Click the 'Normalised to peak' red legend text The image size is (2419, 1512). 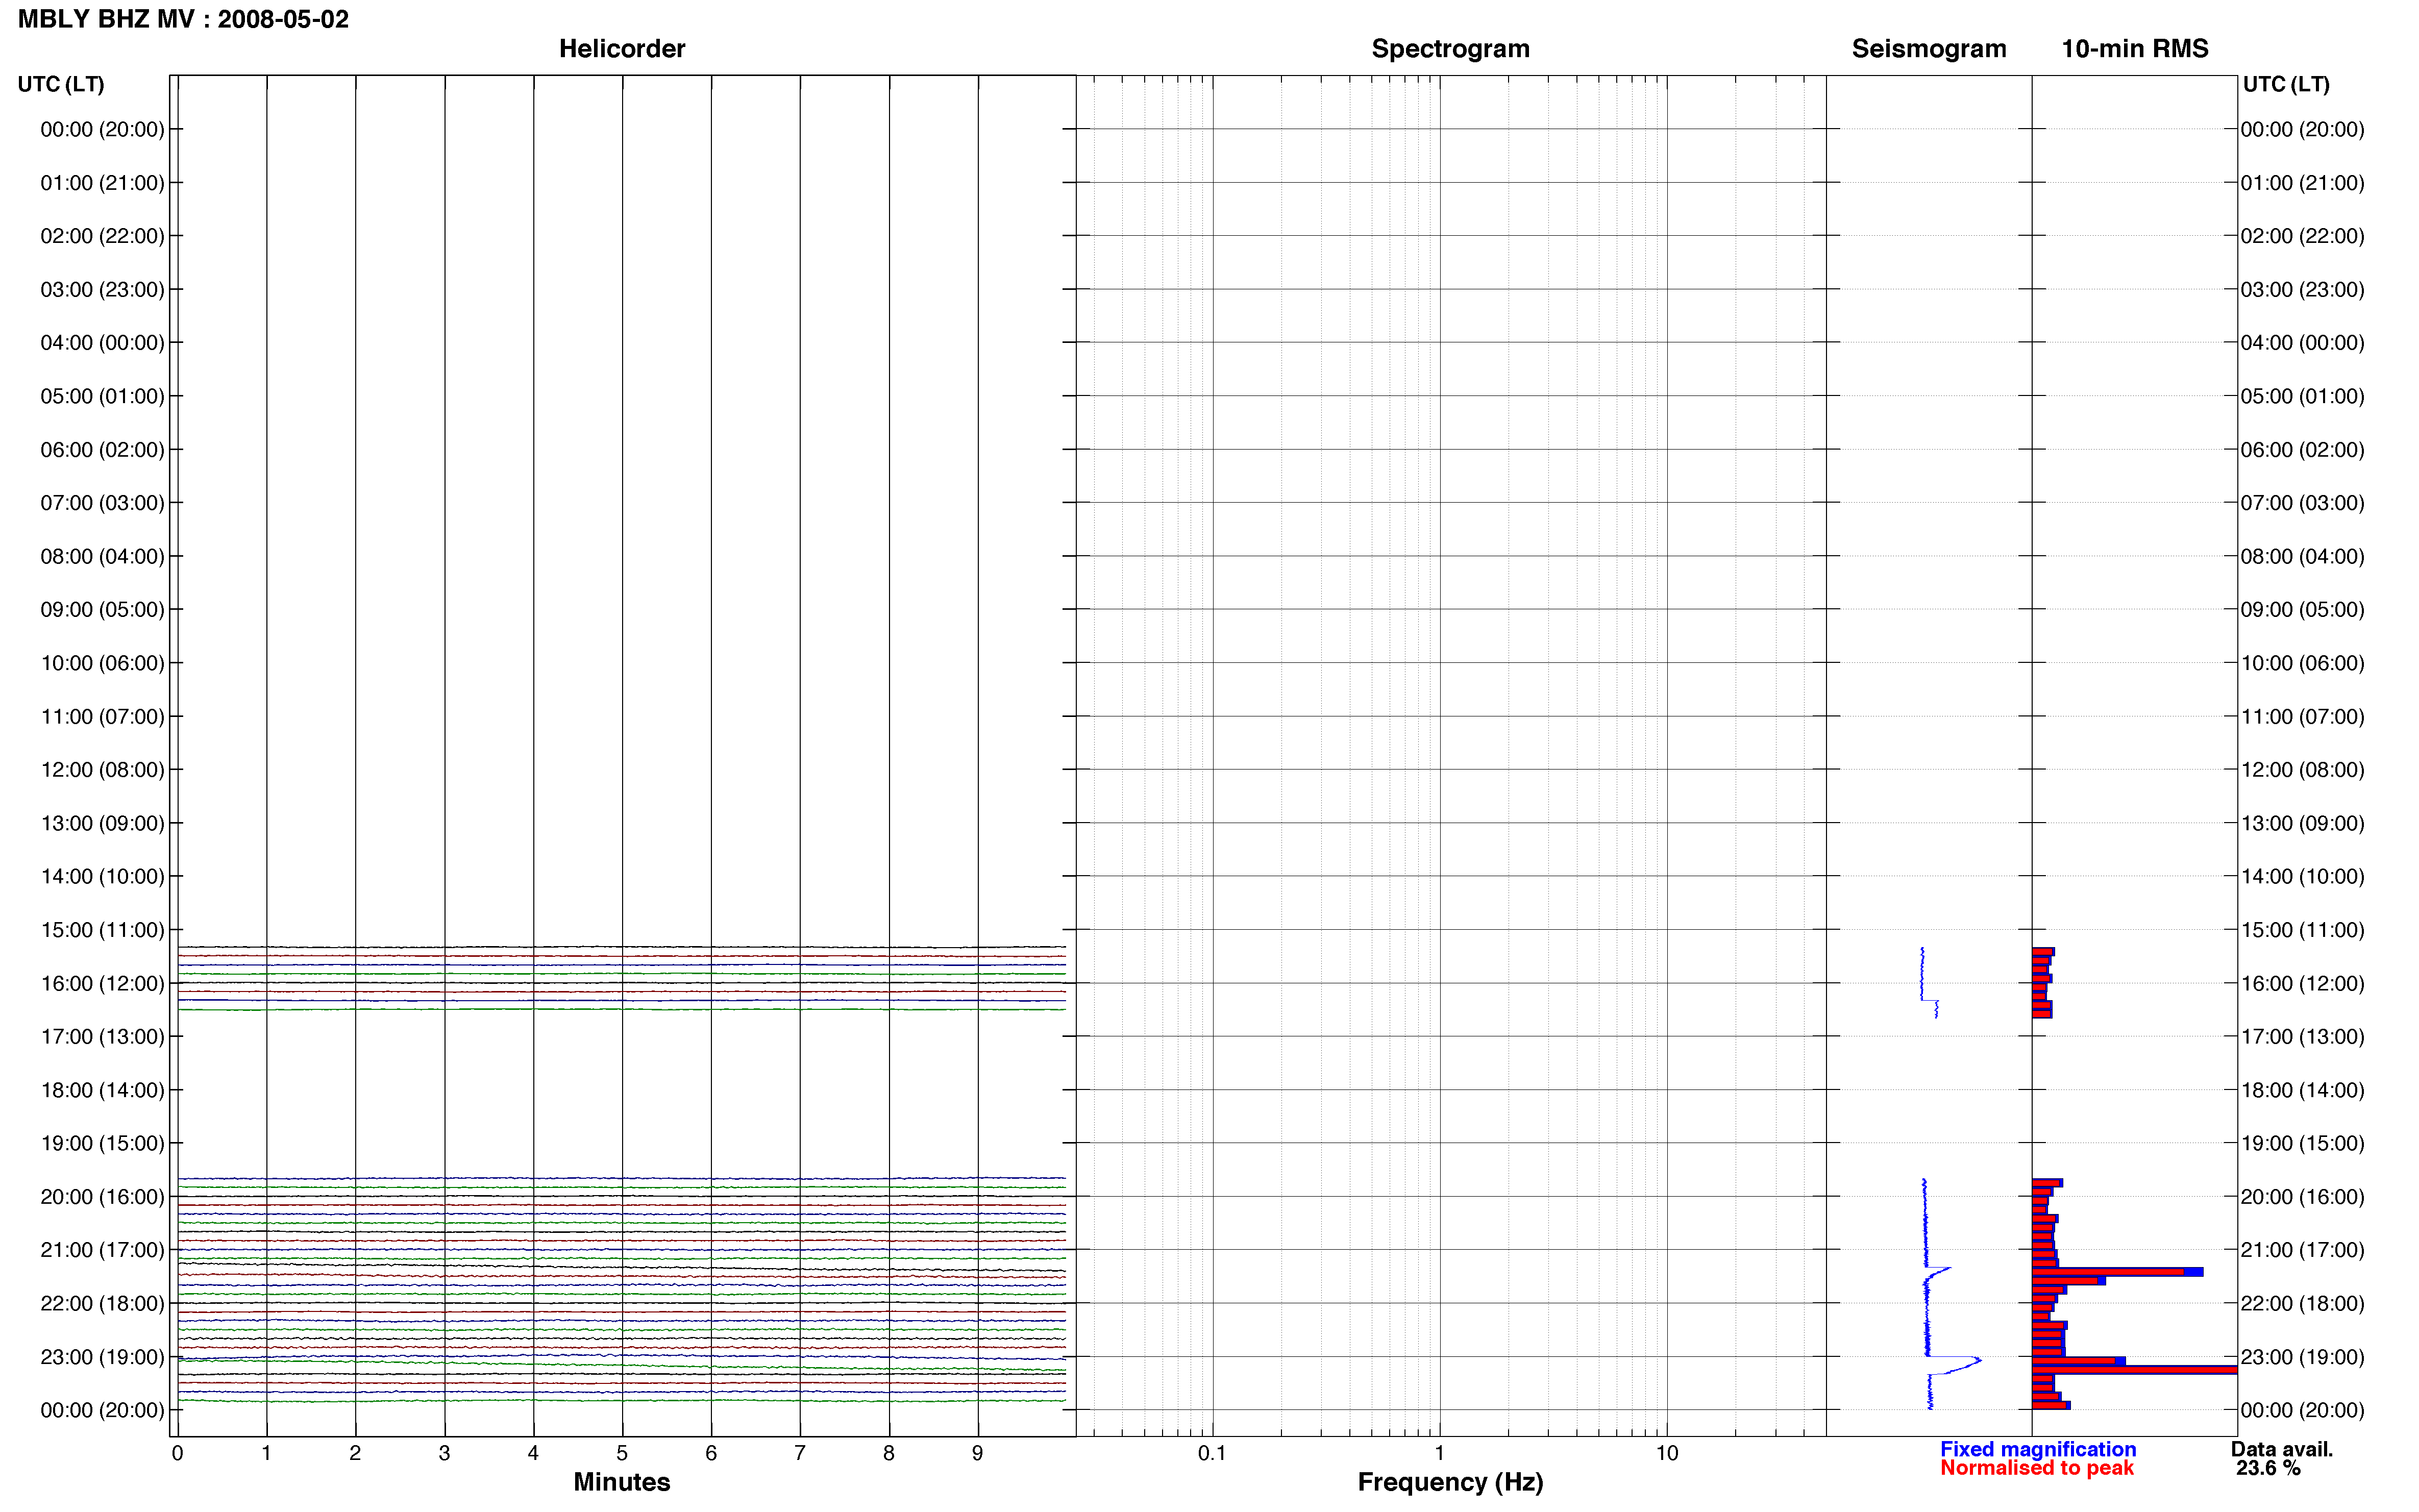2037,1468
